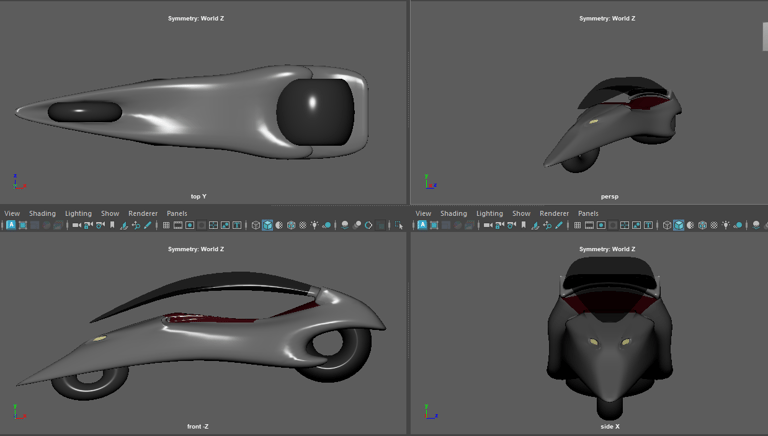The width and height of the screenshot is (768, 436).
Task: Enable Use Default Material in front -Z panel
Action: click(279, 225)
